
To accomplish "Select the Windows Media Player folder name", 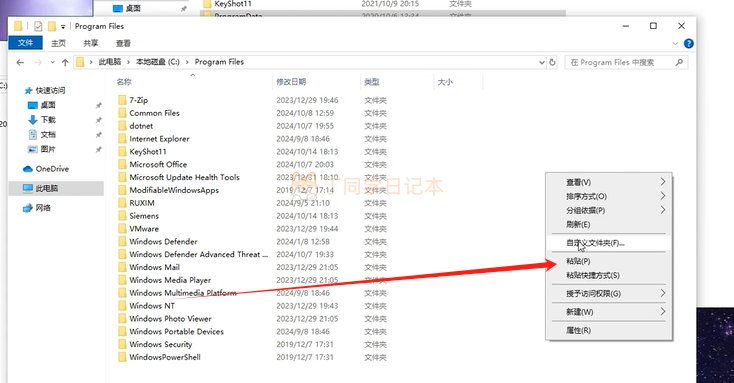I will pyautogui.click(x=170, y=280).
